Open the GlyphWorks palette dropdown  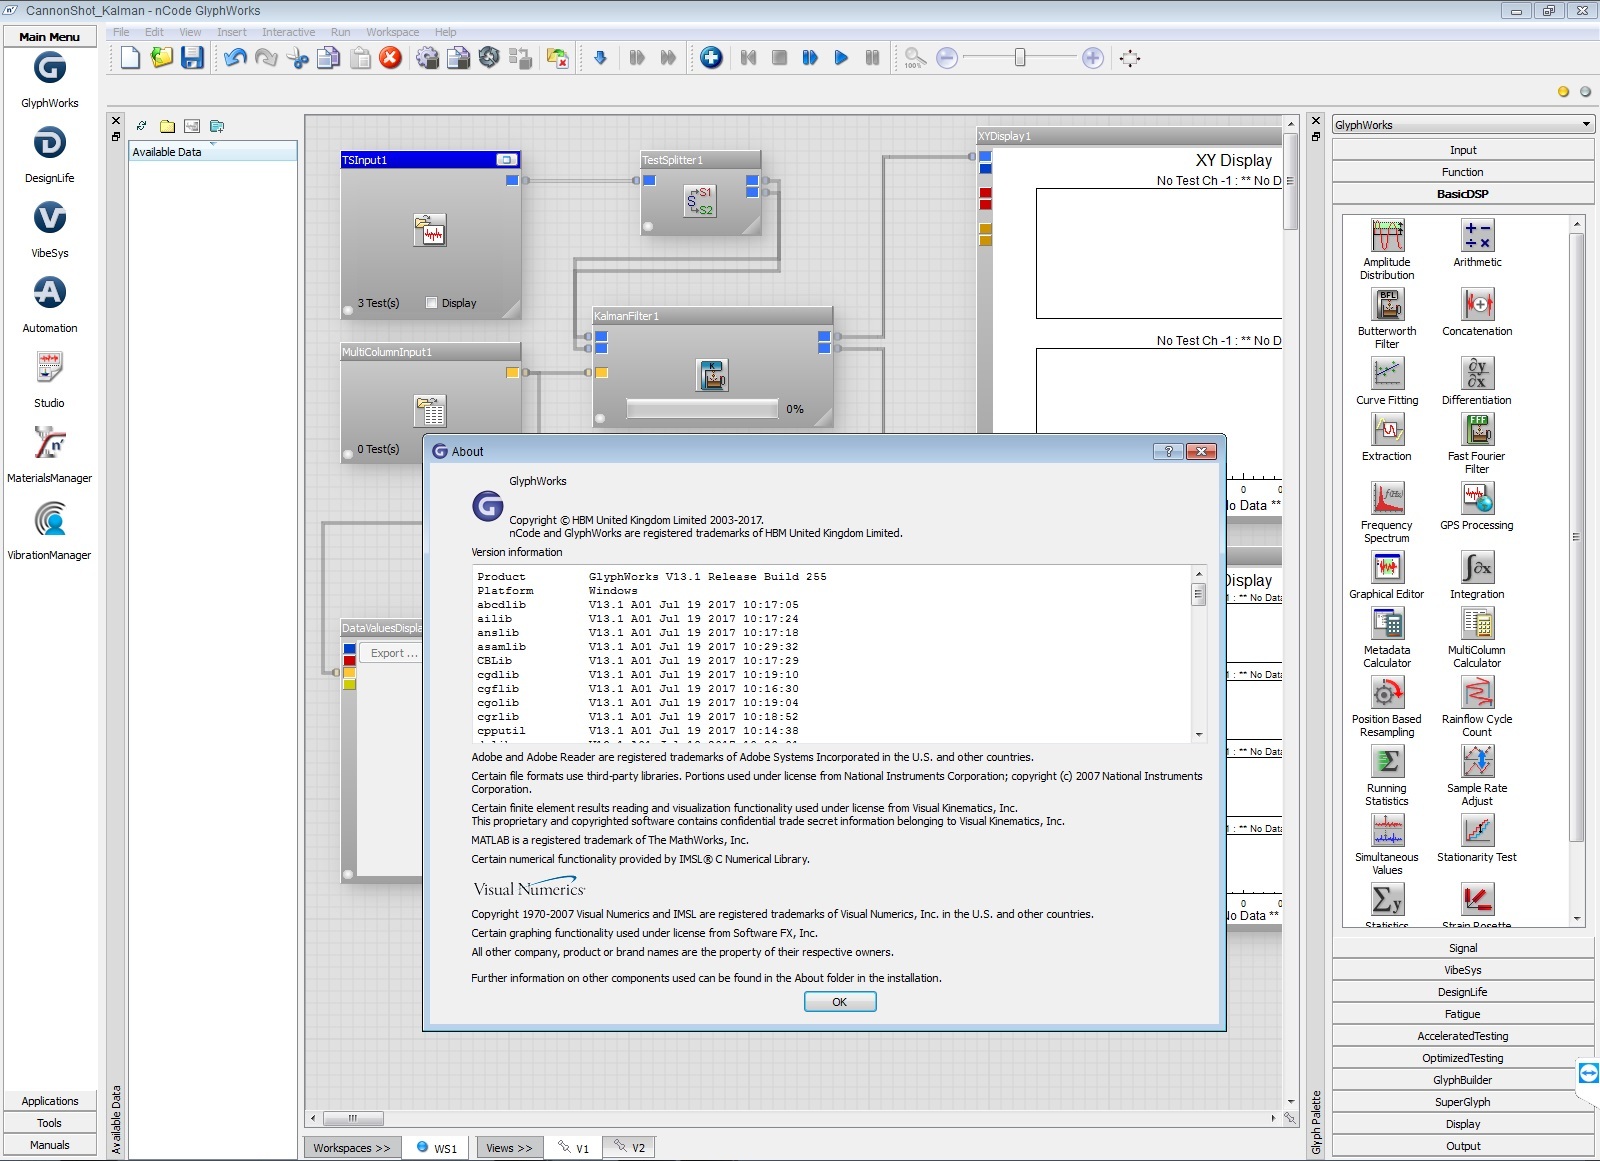tap(1462, 125)
